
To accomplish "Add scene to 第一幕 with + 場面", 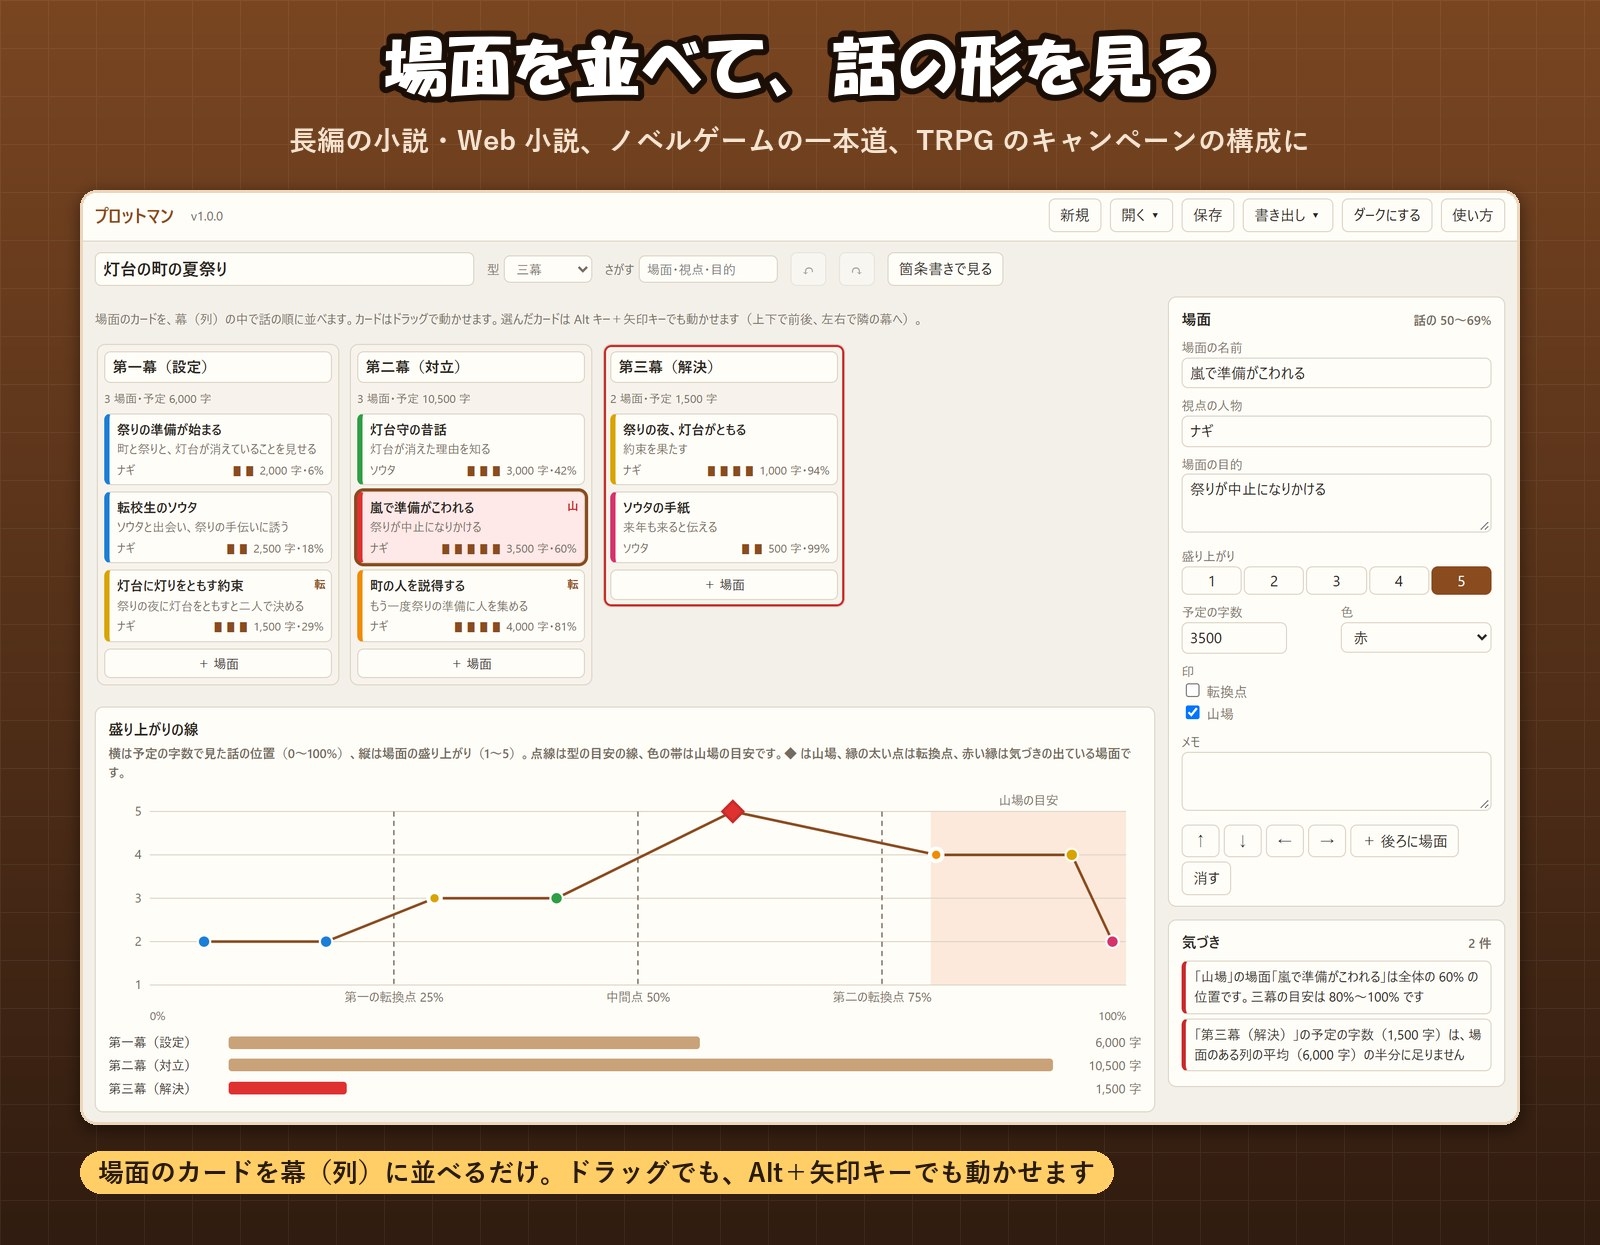I will coord(218,663).
